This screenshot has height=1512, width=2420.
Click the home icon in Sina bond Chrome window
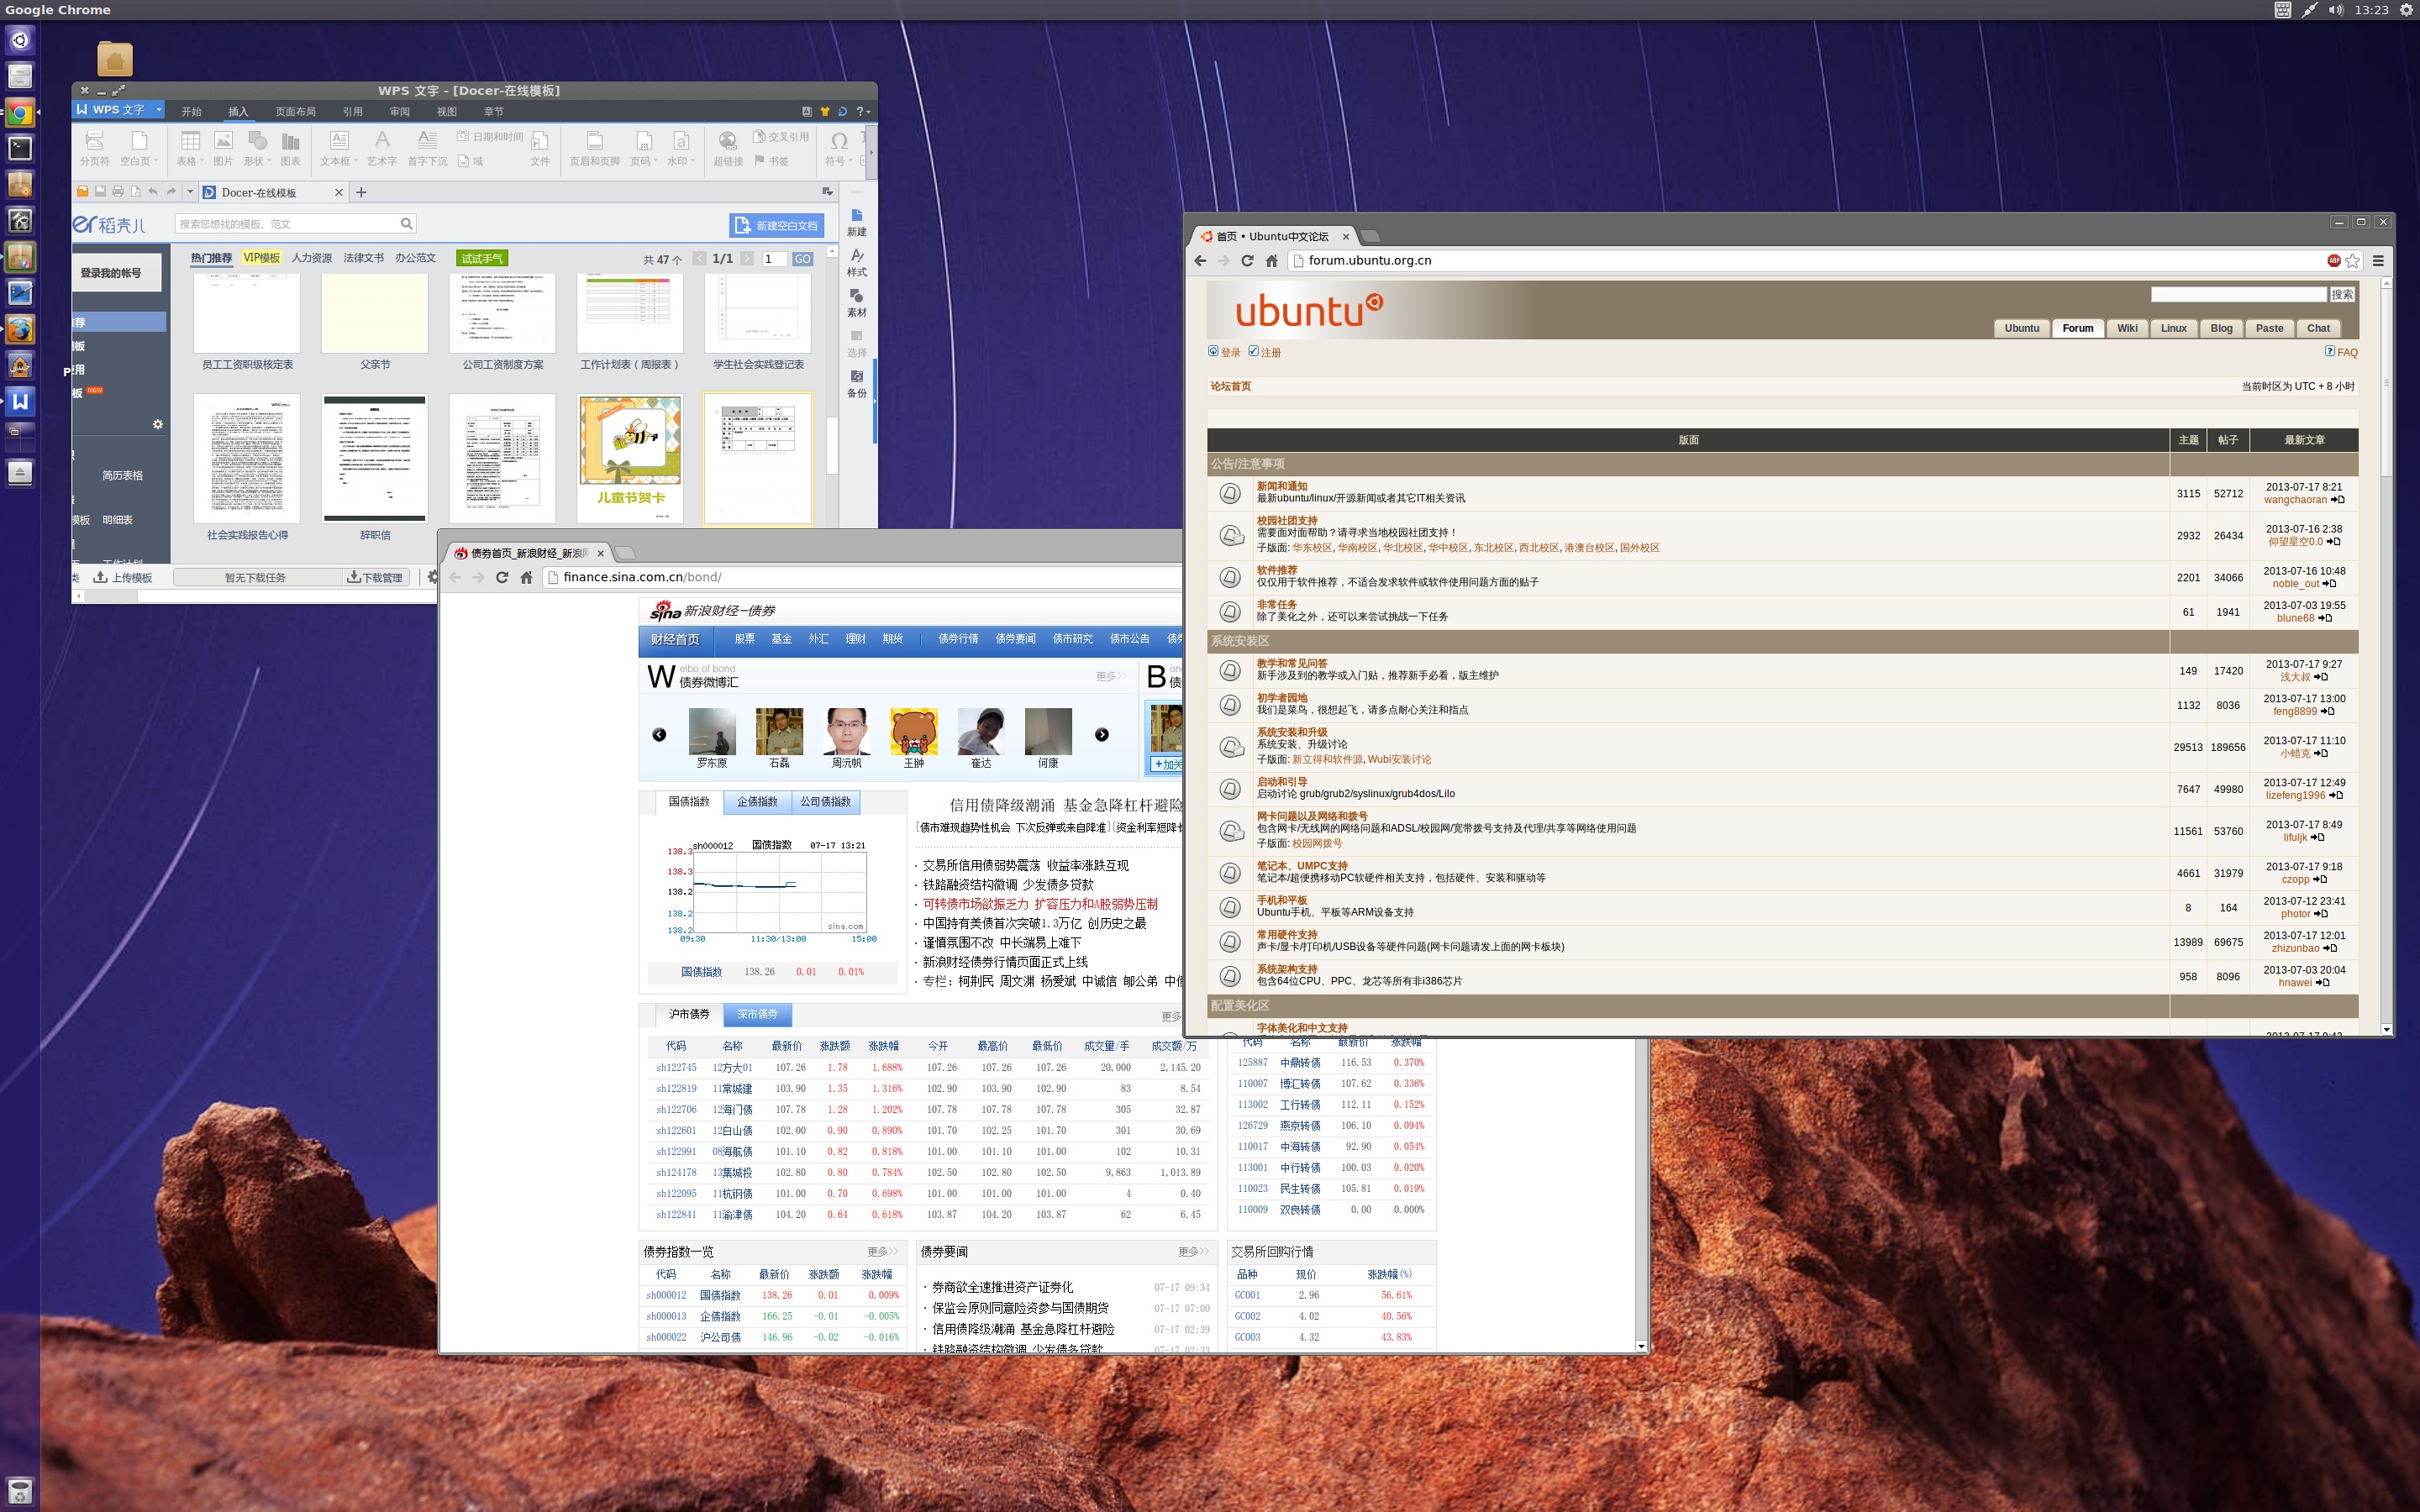[x=526, y=577]
